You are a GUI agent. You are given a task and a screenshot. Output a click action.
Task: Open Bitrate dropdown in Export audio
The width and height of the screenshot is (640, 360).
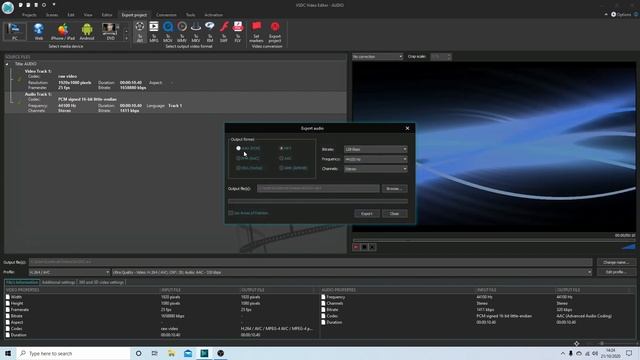(x=376, y=149)
